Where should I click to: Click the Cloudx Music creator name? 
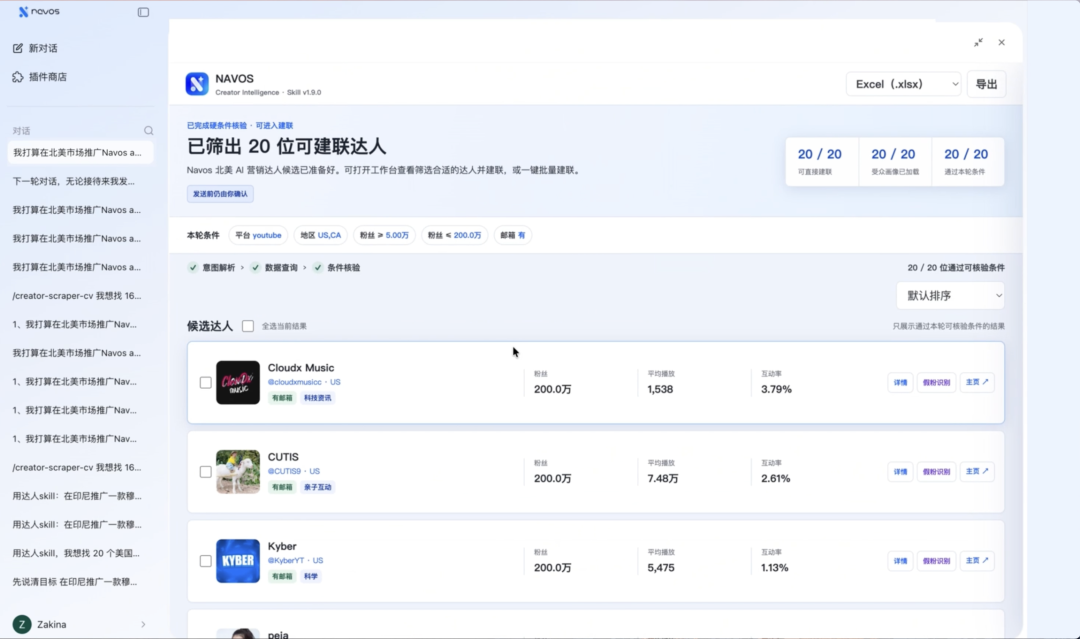(x=301, y=368)
